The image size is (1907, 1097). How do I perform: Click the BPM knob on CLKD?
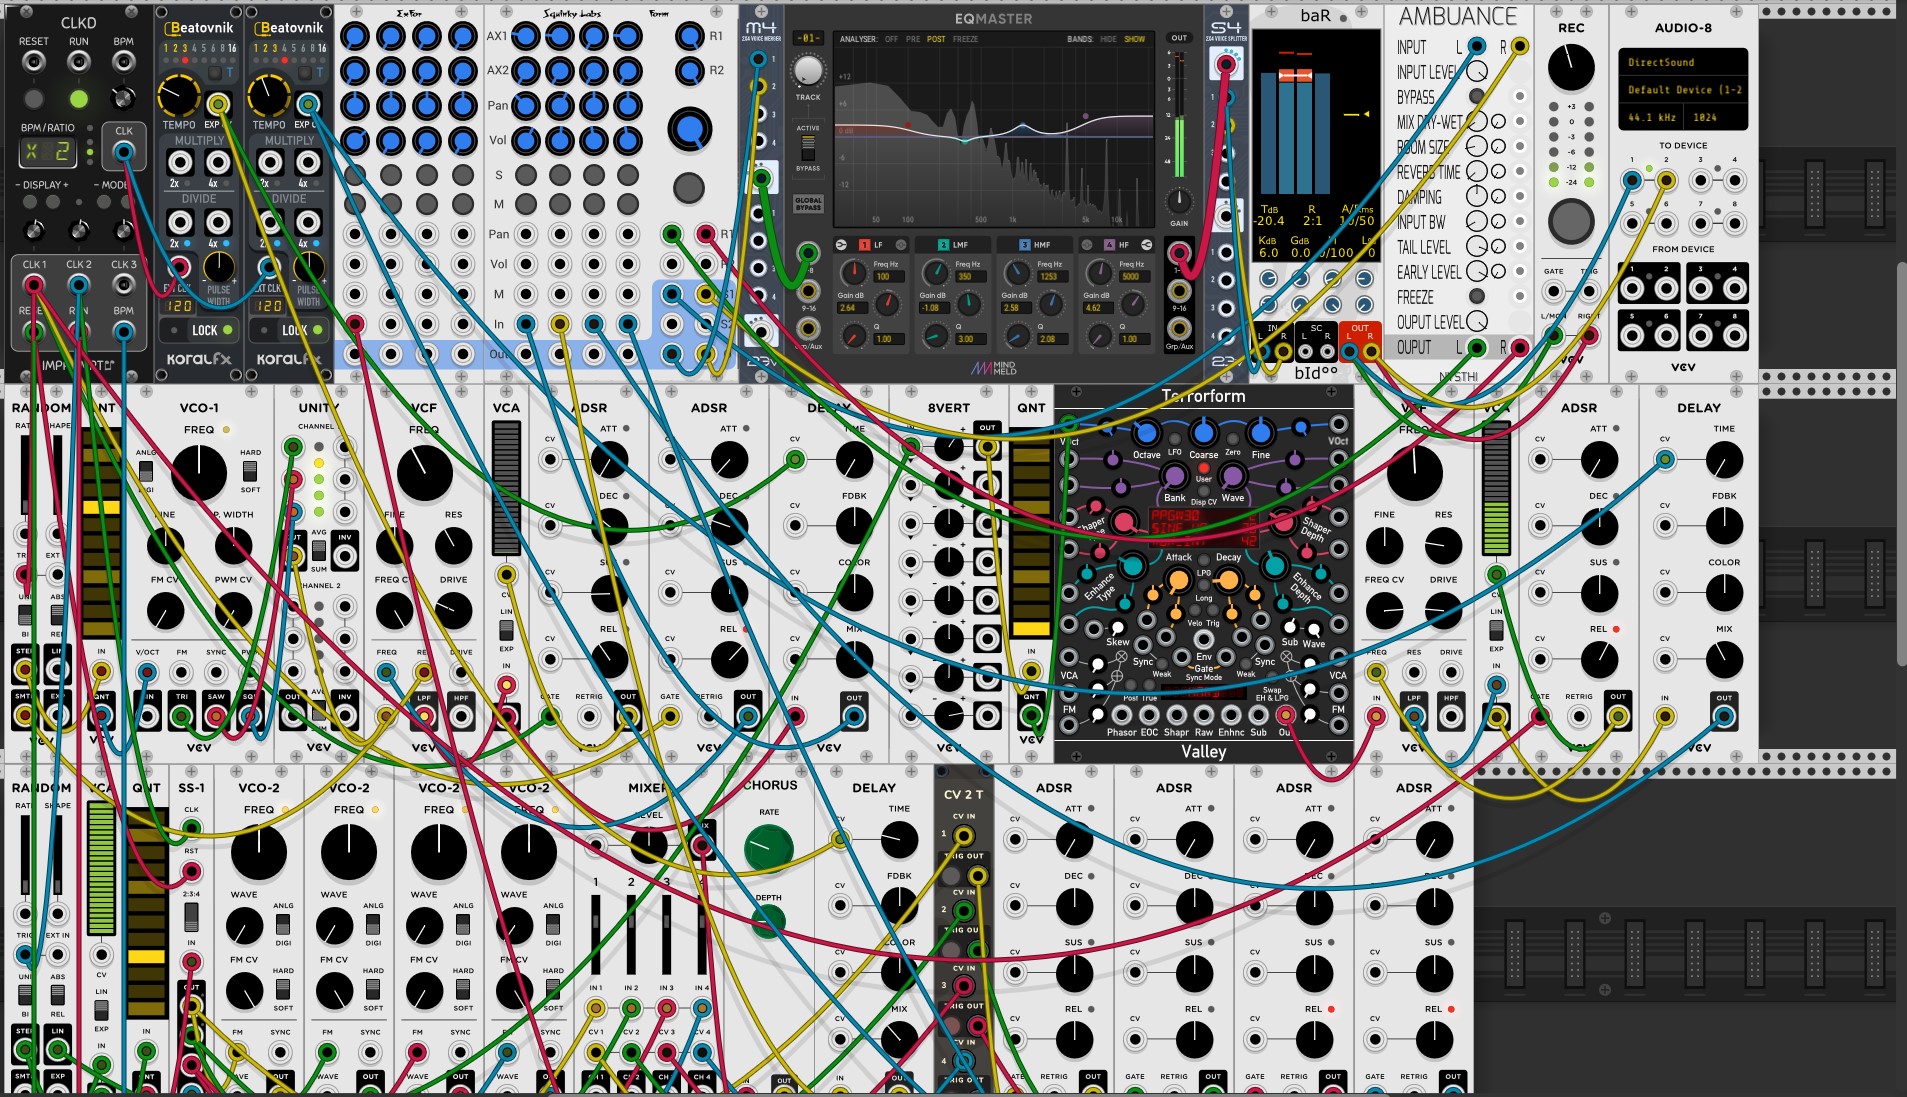pos(123,98)
